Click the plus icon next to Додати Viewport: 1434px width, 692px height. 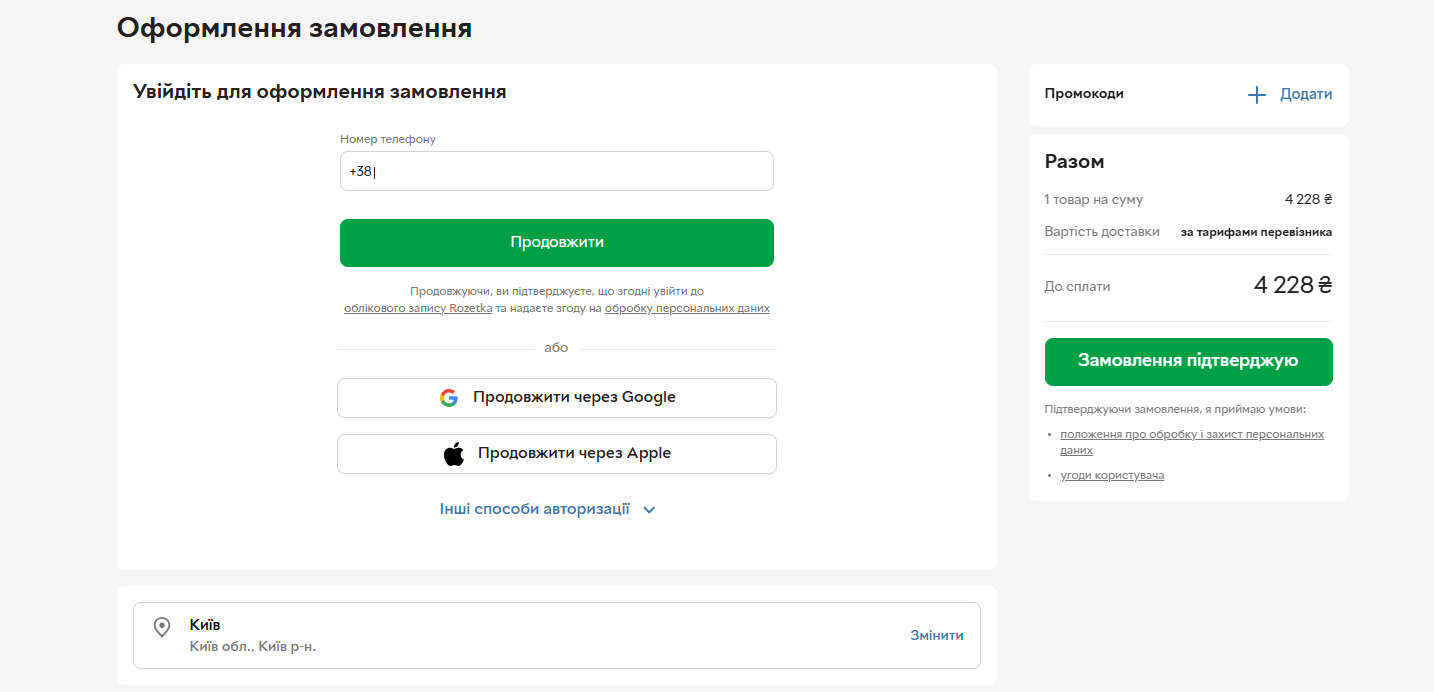(x=1257, y=95)
